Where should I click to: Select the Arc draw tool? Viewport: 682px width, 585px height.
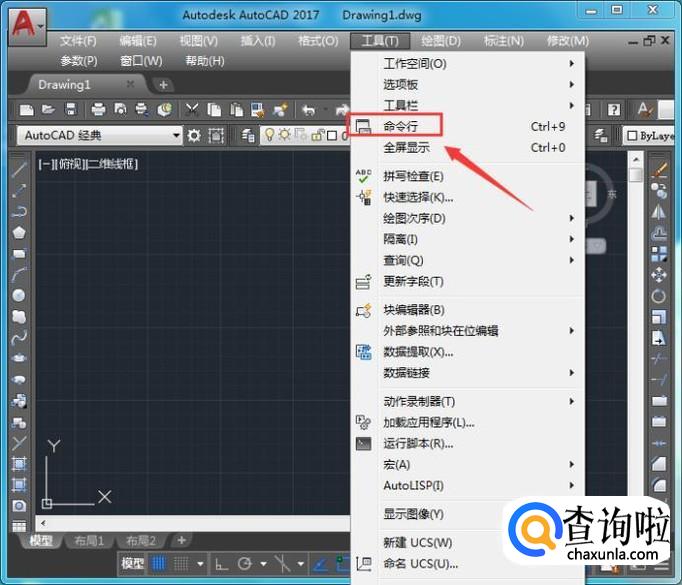click(x=19, y=275)
